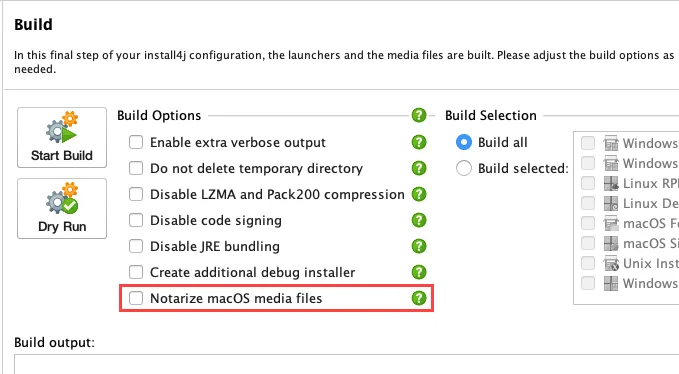Toggle Disable code signing checkbox
Viewport: 679px width, 374px height.
(136, 220)
